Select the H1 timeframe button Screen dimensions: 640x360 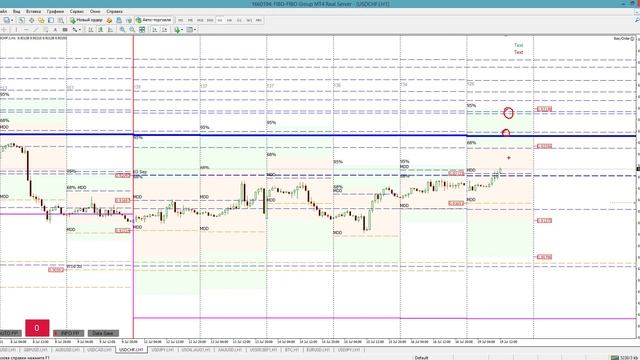point(220,20)
